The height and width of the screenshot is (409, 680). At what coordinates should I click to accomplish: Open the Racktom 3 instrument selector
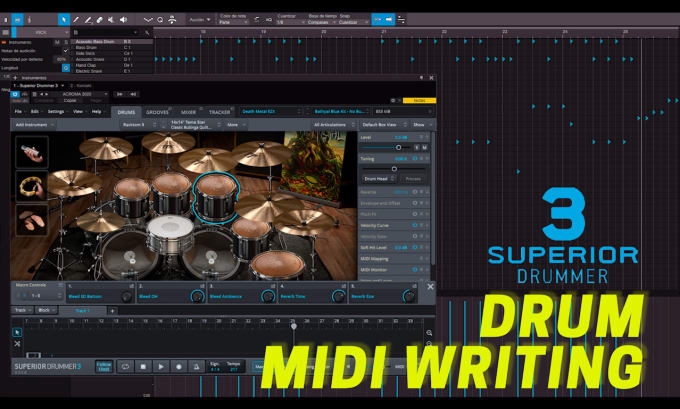click(139, 124)
